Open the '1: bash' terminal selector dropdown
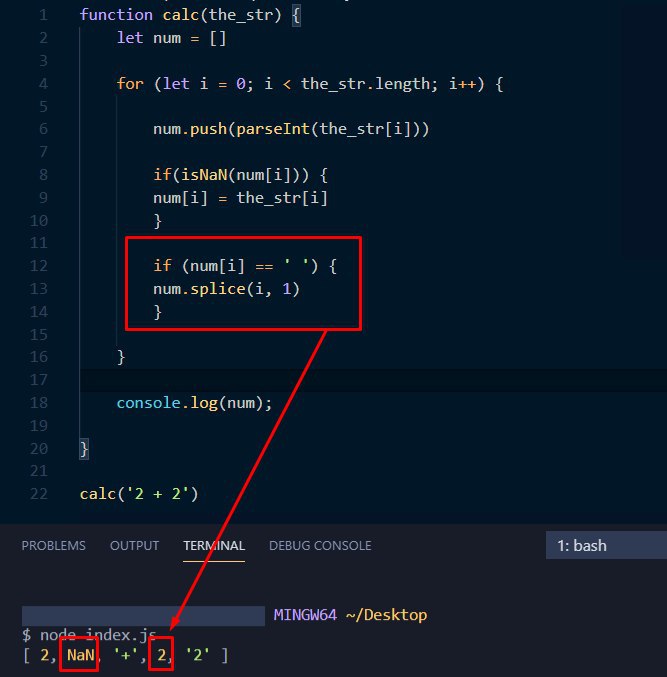The image size is (667, 677). (606, 545)
